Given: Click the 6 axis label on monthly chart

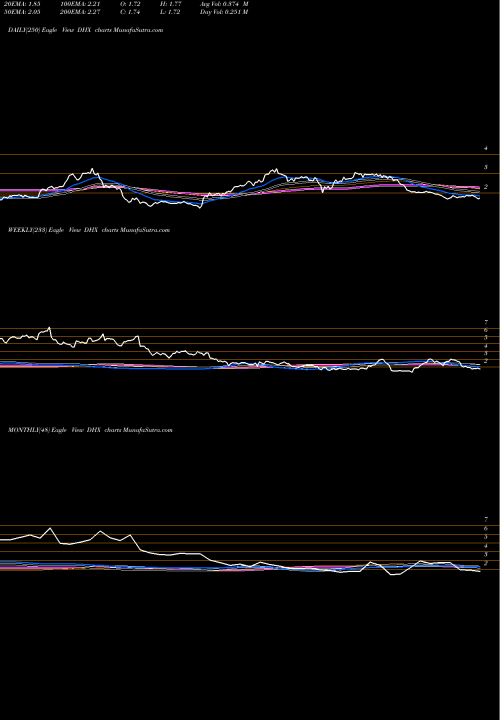Looking at the screenshot, I should pyautogui.click(x=485, y=529).
